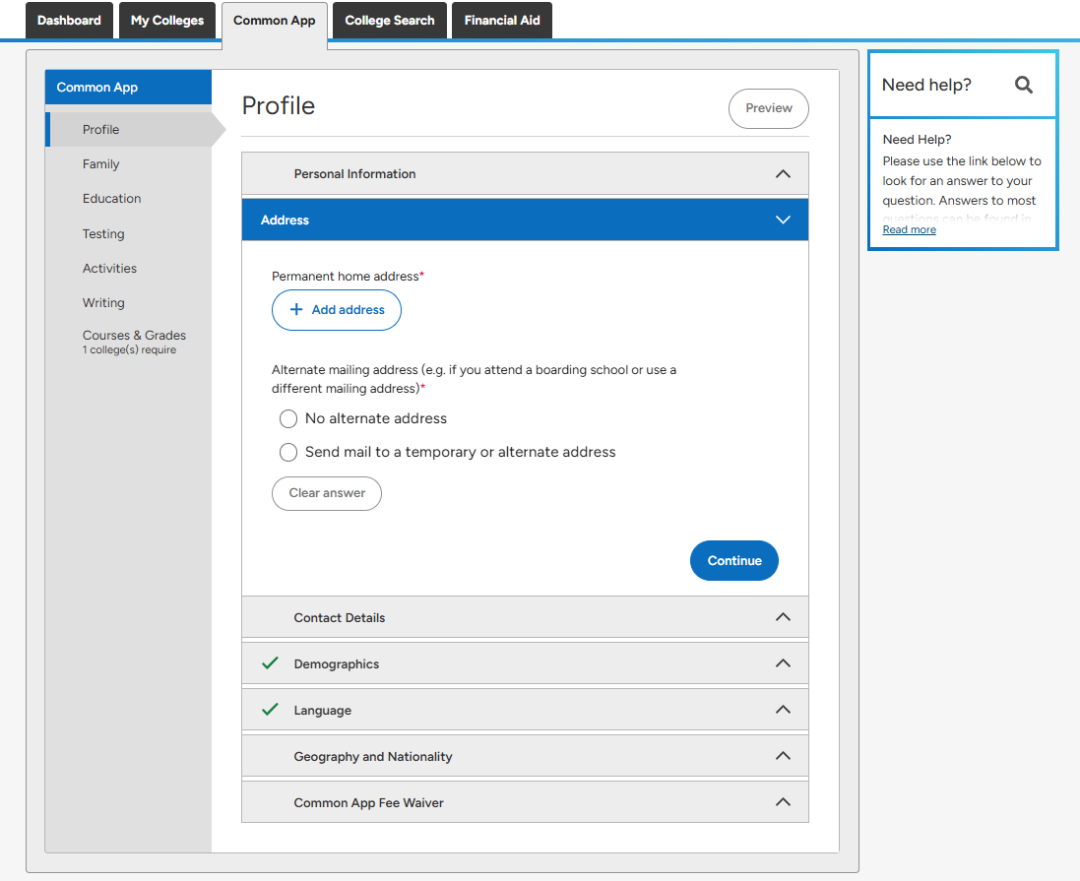
Task: Click the plus icon on Add address
Action: point(296,309)
